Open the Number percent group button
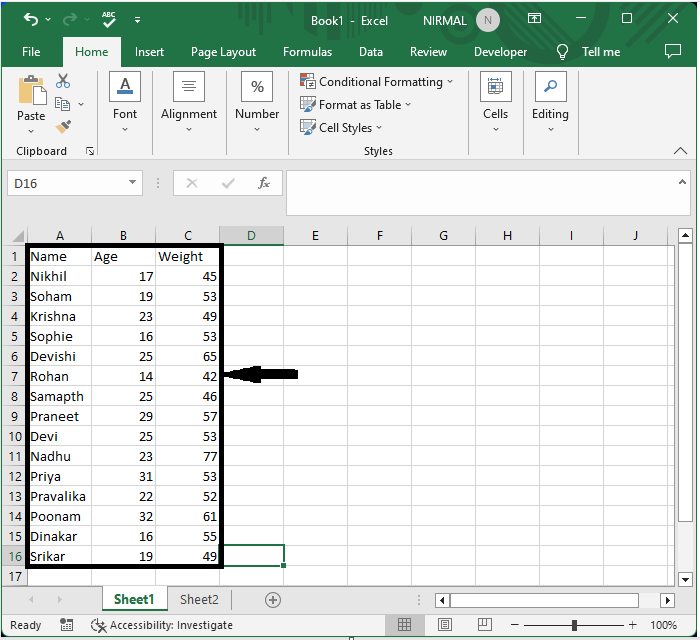Image resolution: width=700 pixels, height=640 pixels. pyautogui.click(x=257, y=102)
